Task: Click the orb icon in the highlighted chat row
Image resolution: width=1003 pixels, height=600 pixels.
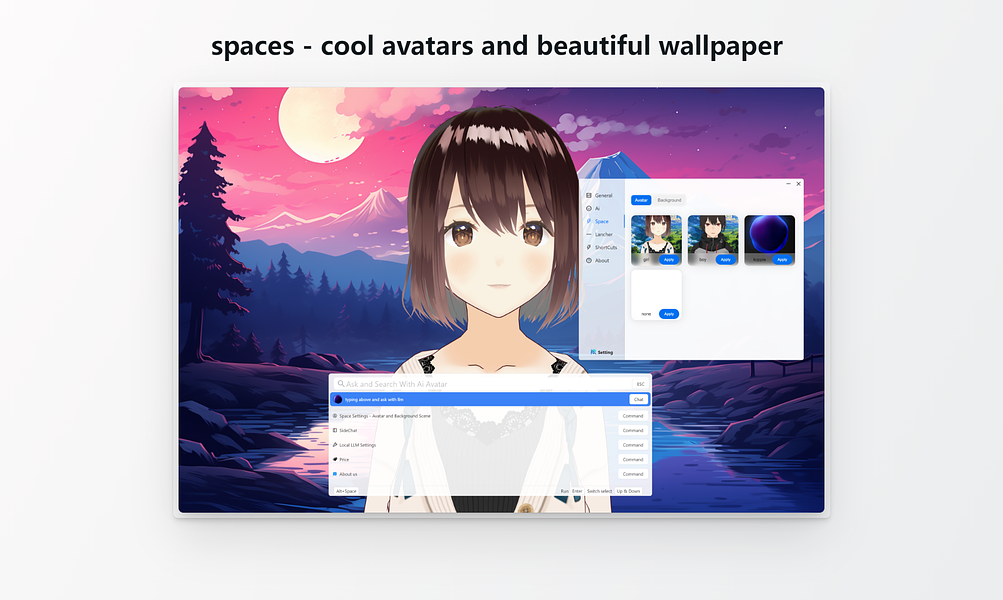Action: (338, 400)
